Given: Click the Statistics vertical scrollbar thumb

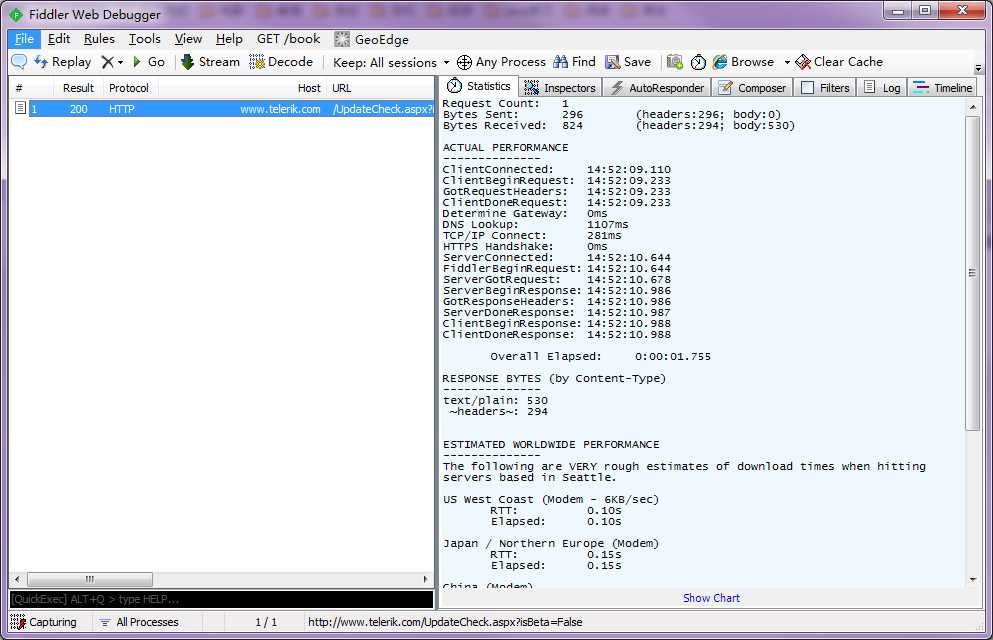Looking at the screenshot, I should coord(973,273).
